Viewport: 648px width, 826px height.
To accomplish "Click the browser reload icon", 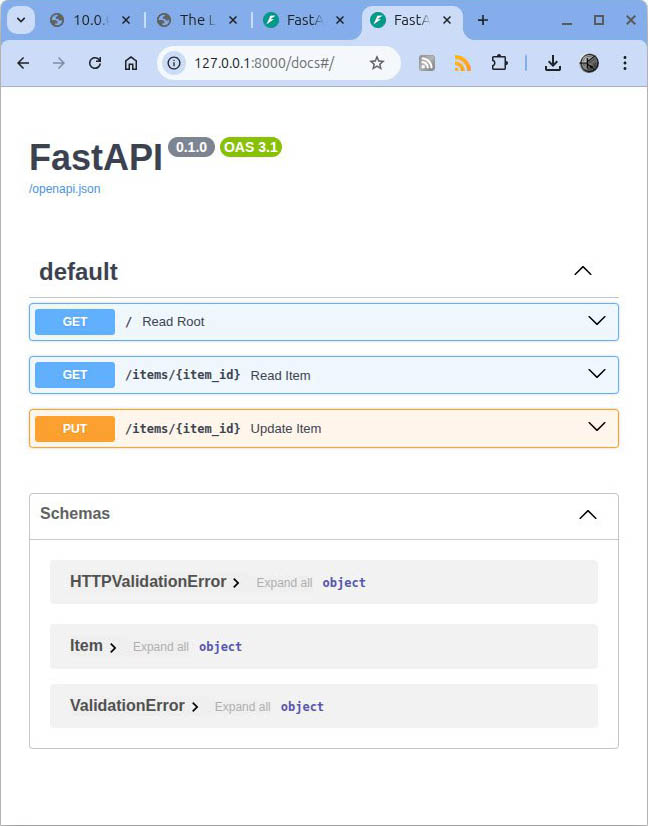I will point(95,63).
